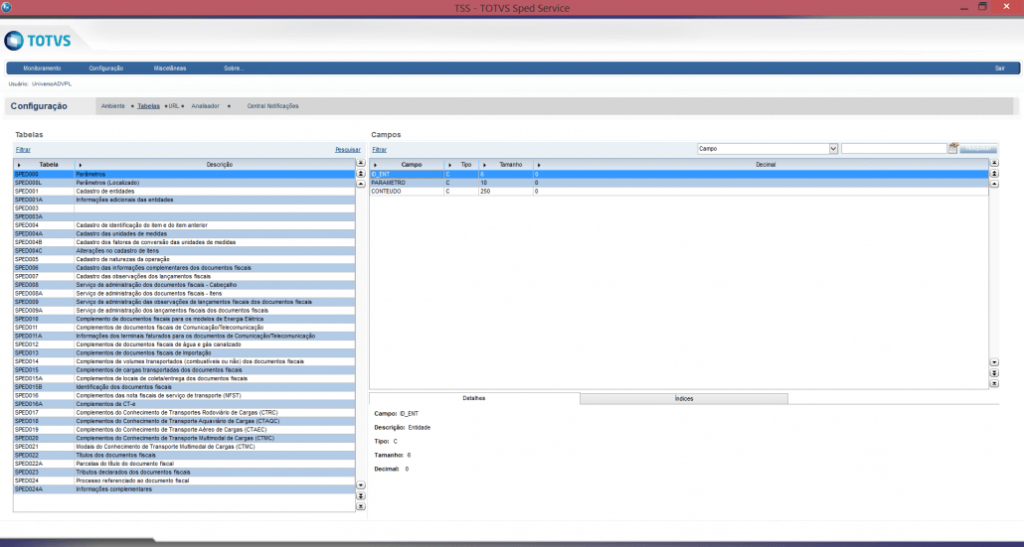Click Pesquisar link in Tabelas panel
The width and height of the screenshot is (1024, 547).
coord(348,150)
